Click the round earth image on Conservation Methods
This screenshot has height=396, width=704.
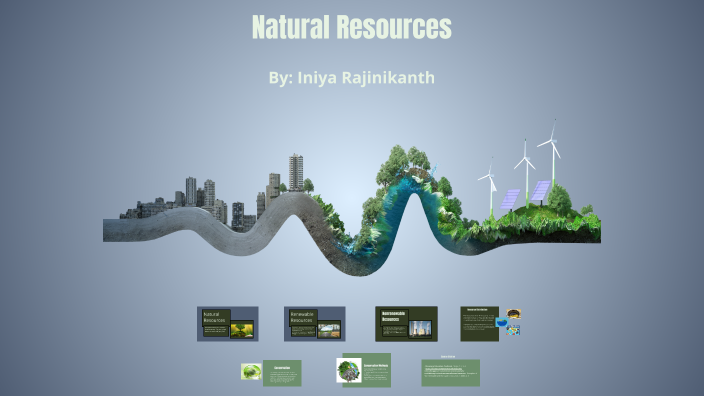(349, 370)
